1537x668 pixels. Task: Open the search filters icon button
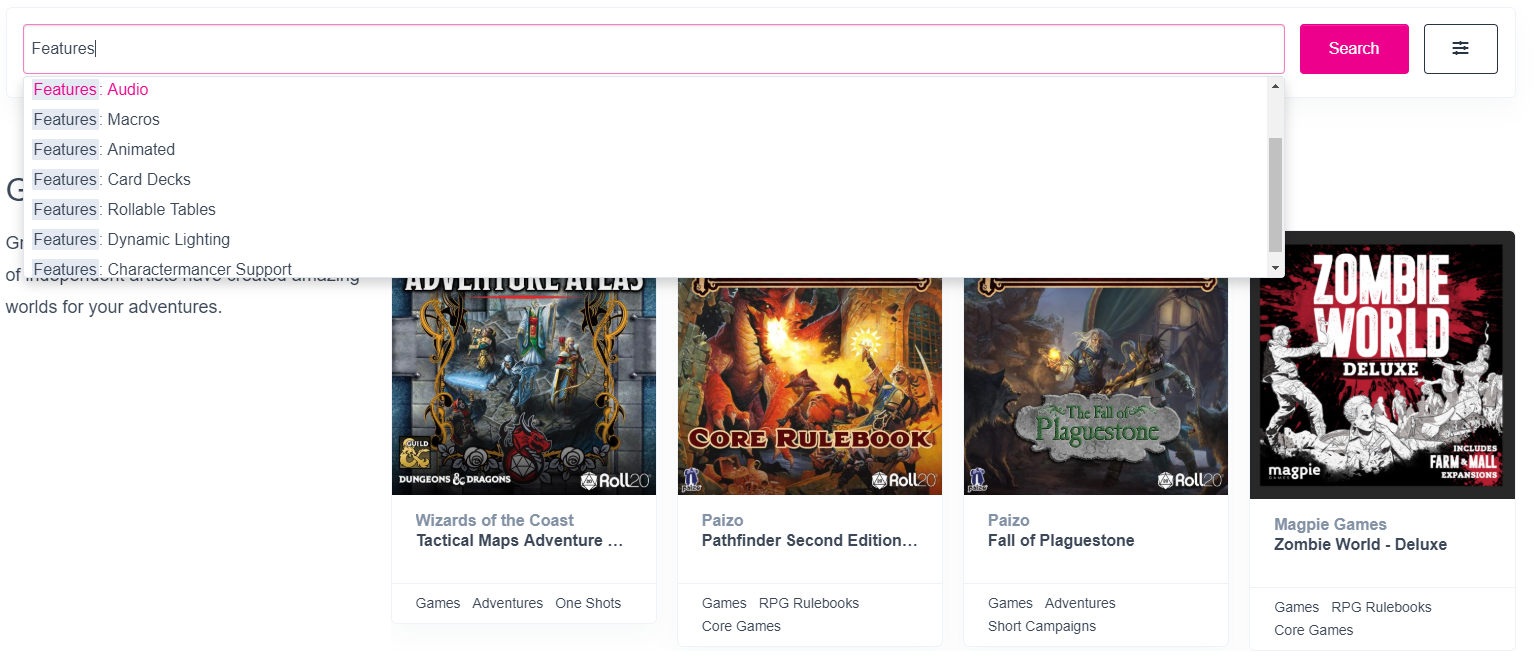tap(1460, 49)
